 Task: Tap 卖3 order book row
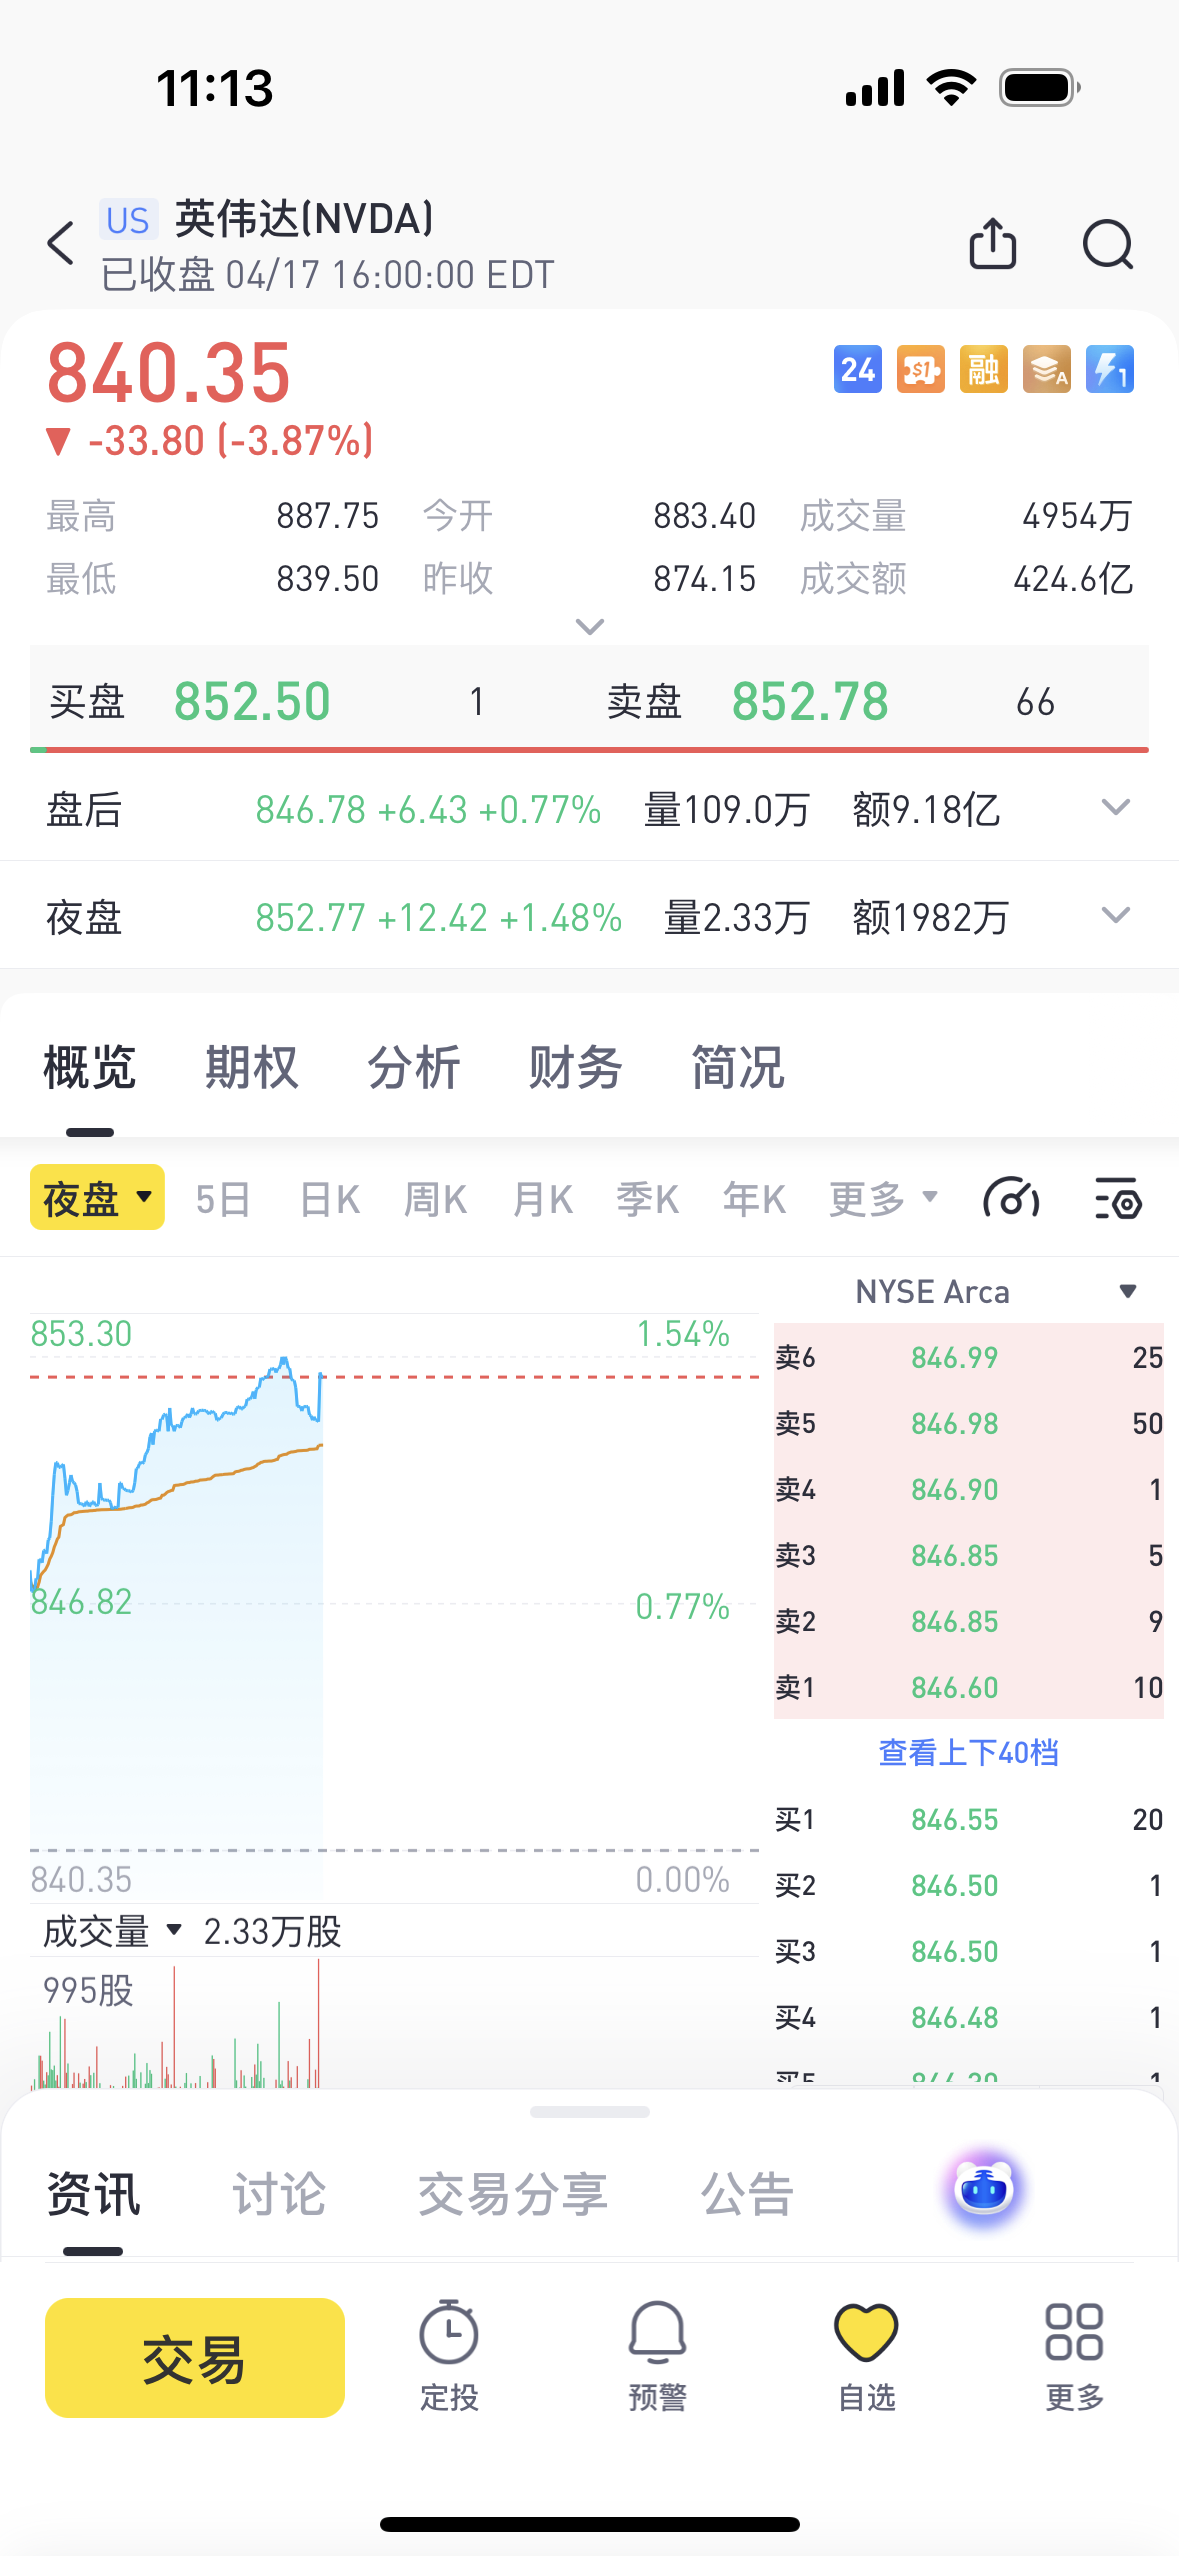(x=969, y=1555)
